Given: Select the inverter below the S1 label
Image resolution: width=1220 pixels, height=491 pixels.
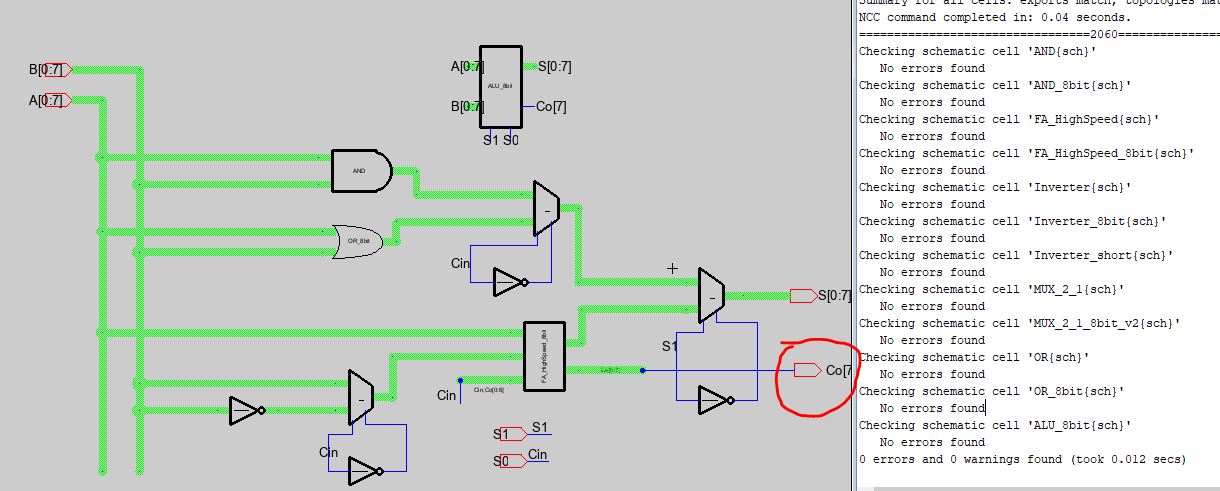Looking at the screenshot, I should (x=716, y=400).
